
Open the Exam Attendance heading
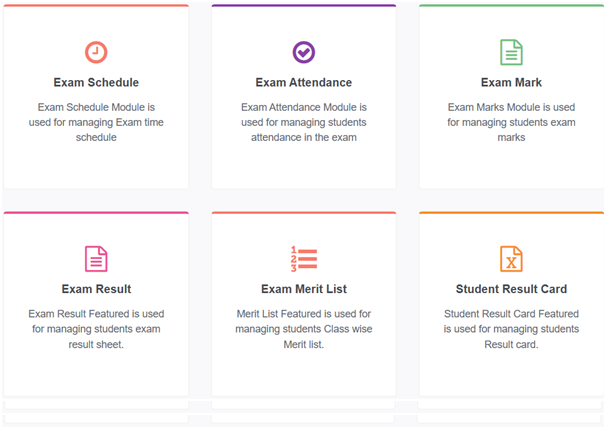(304, 82)
